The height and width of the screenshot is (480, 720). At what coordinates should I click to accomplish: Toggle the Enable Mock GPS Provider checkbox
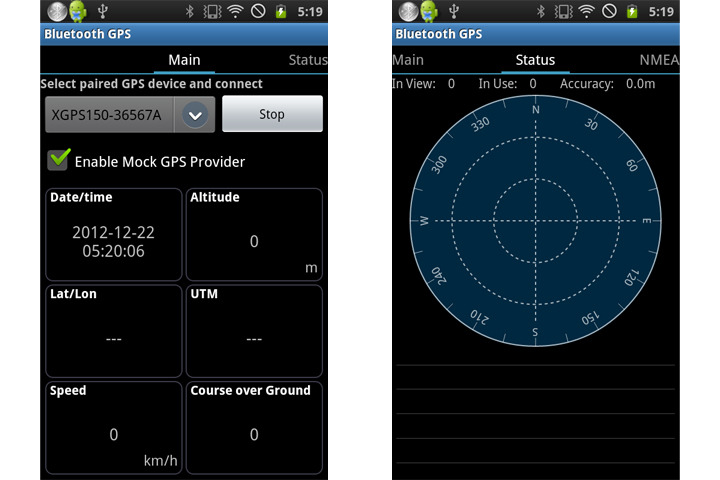coord(59,159)
